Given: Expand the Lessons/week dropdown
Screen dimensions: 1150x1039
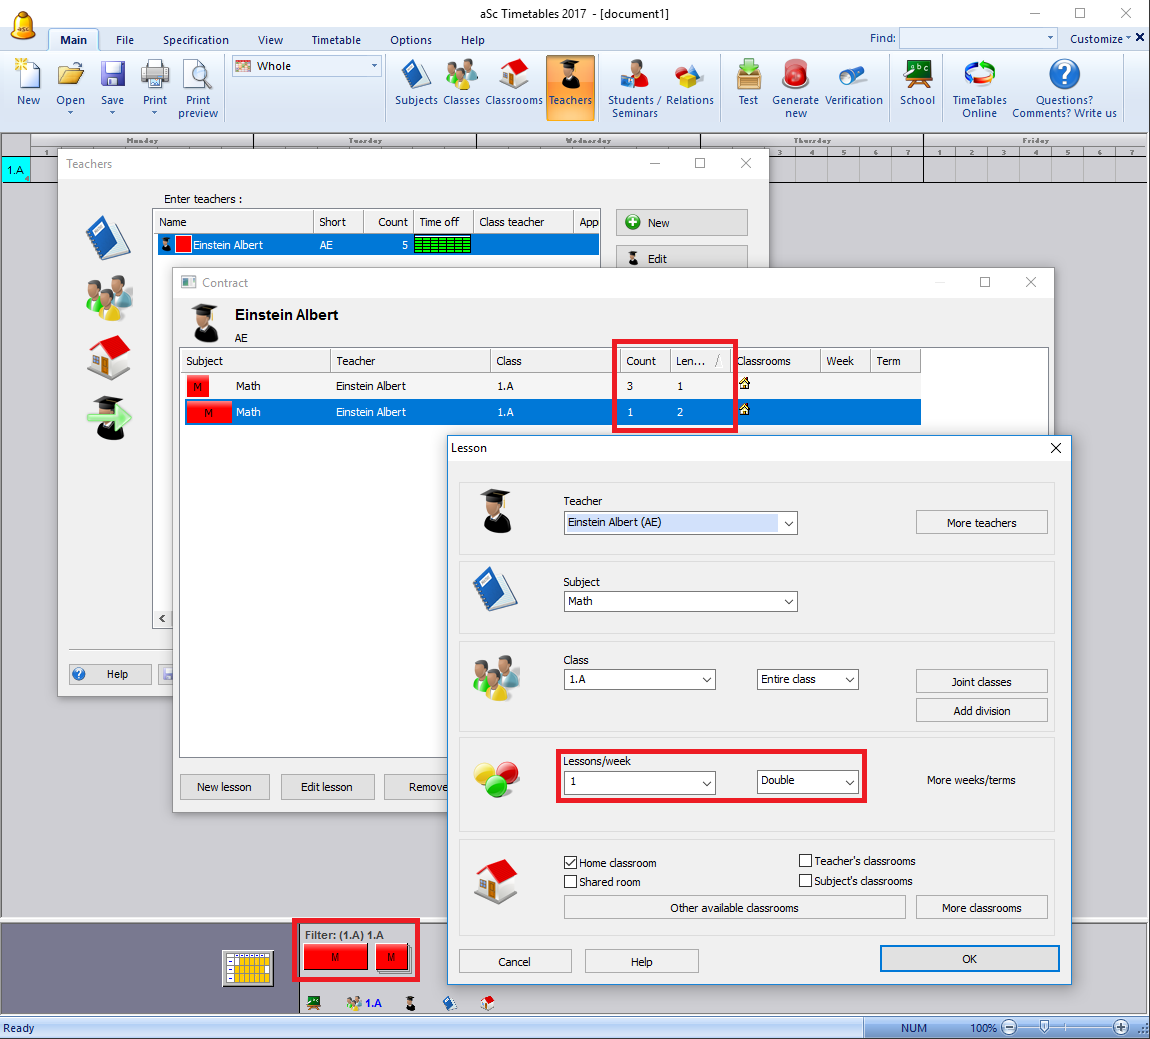Looking at the screenshot, I should 707,782.
